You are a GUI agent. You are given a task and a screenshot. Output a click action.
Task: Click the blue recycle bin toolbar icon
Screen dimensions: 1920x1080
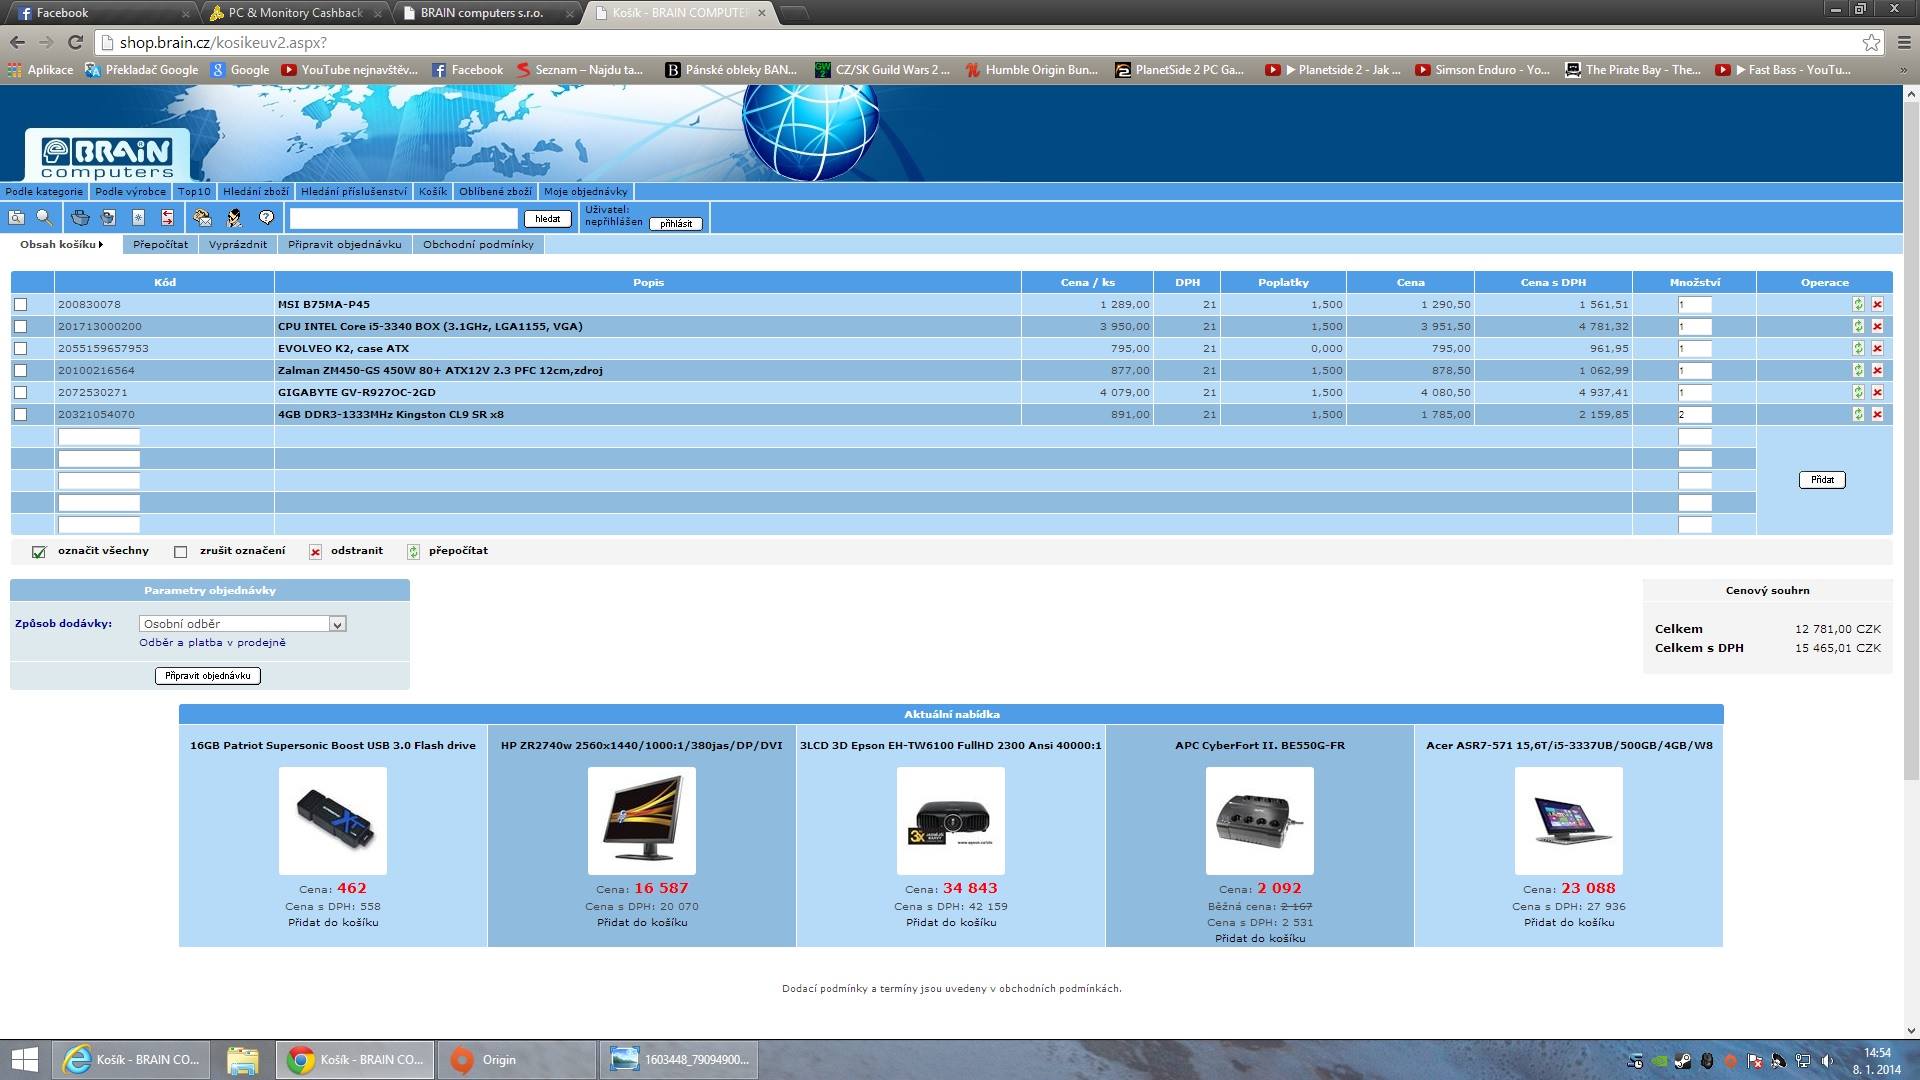[x=109, y=217]
